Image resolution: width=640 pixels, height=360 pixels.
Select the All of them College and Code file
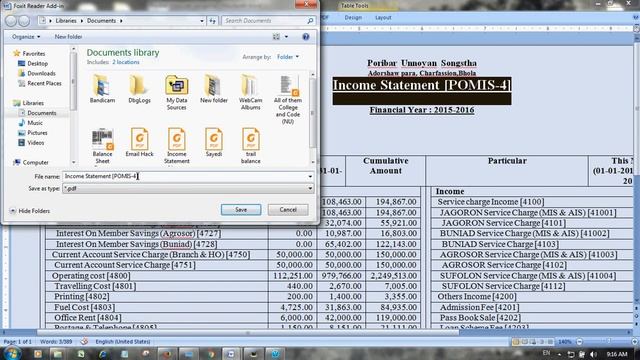288,100
